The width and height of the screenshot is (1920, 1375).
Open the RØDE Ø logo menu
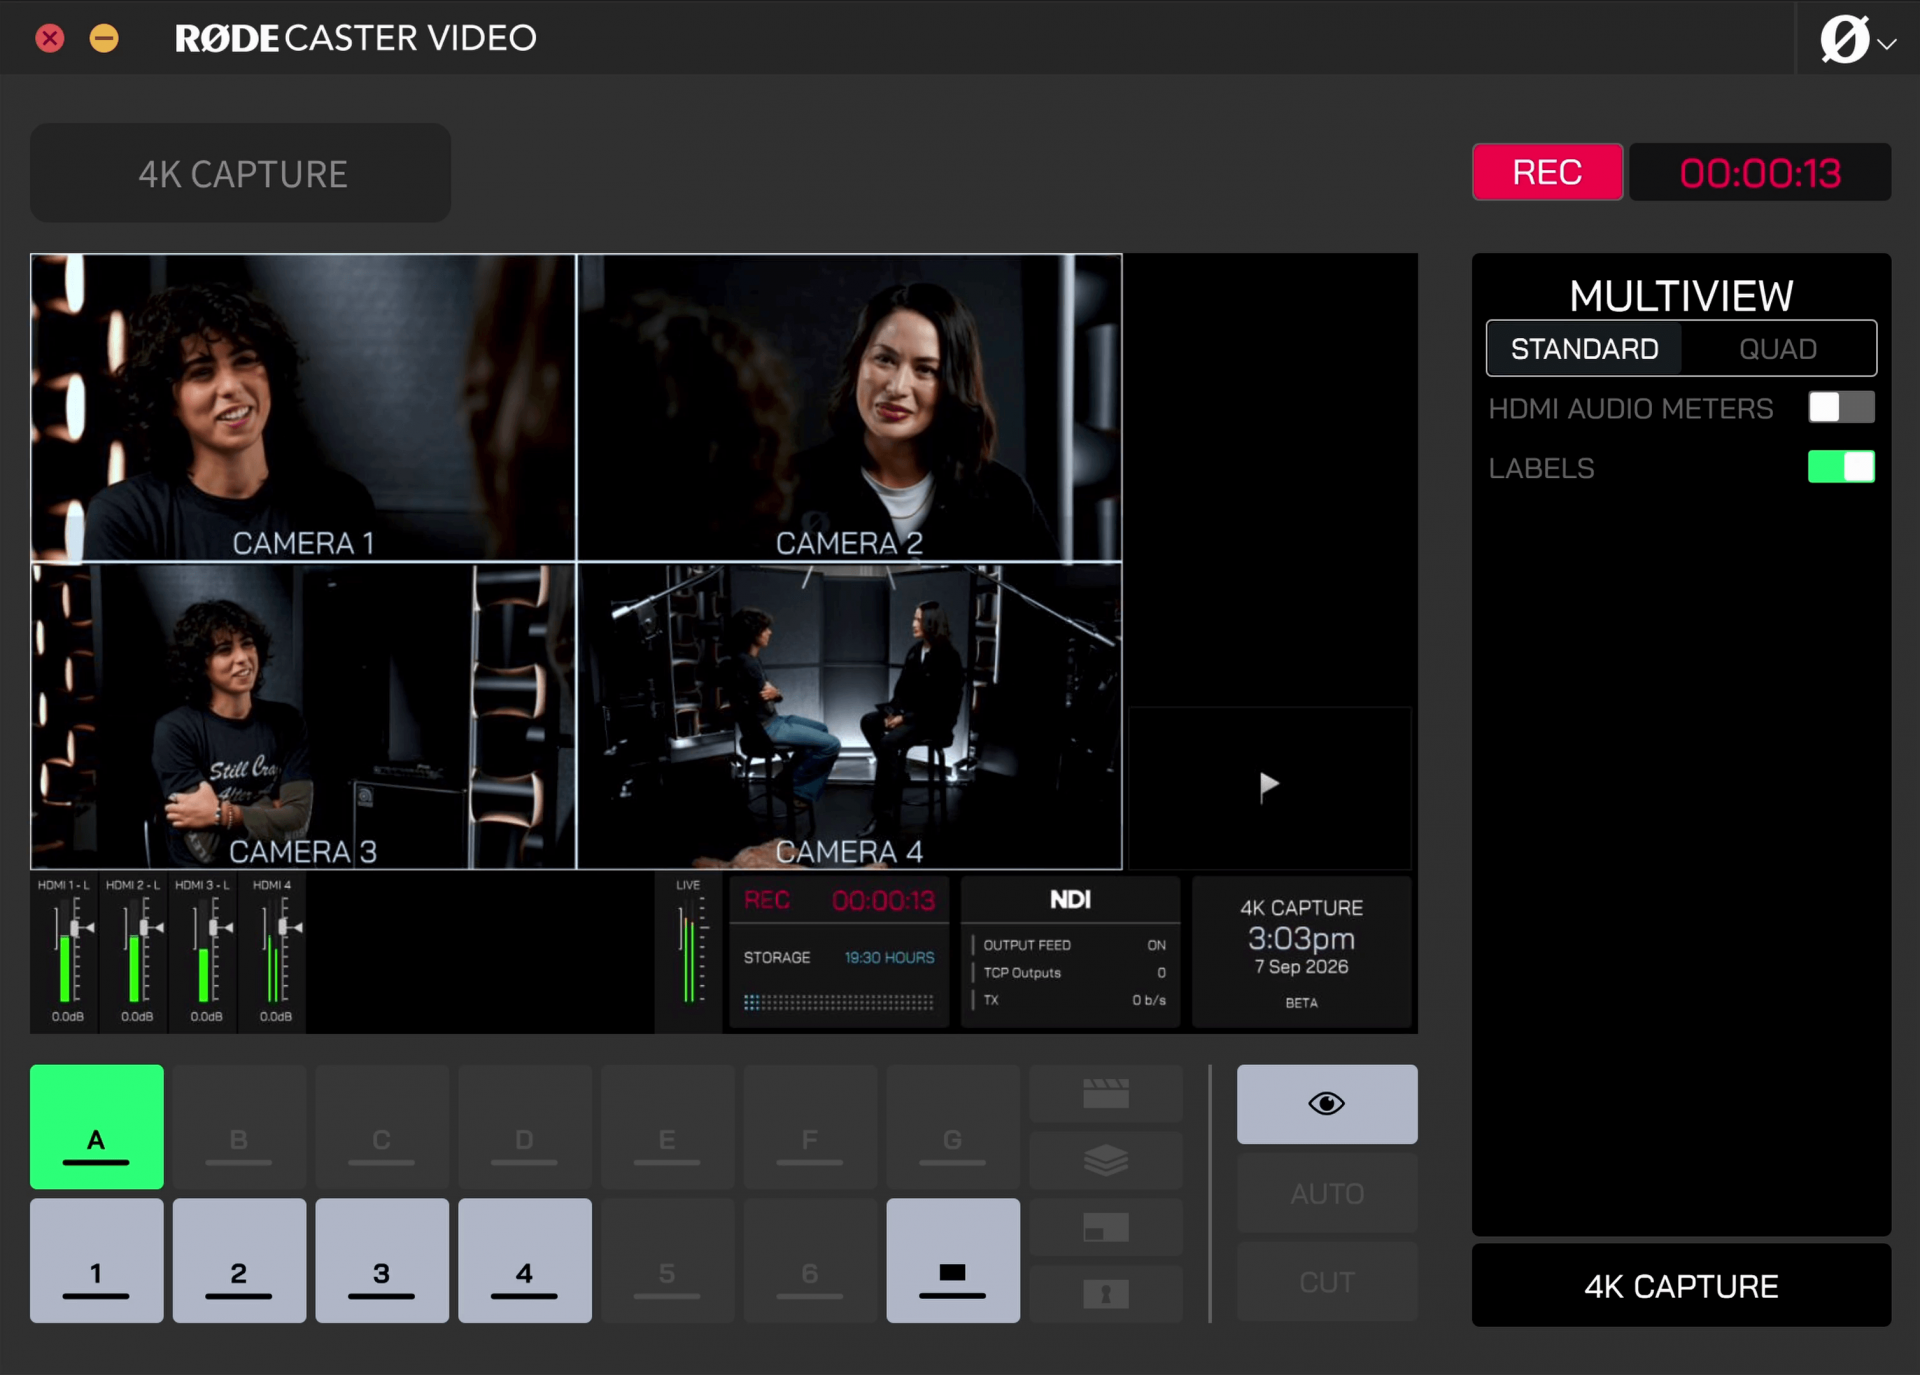tap(1857, 39)
